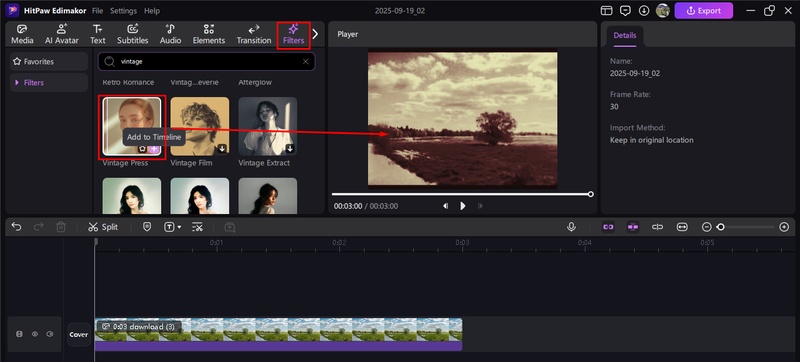The image size is (800, 362).
Task: Open the feedback message icon
Action: pyautogui.click(x=625, y=11)
